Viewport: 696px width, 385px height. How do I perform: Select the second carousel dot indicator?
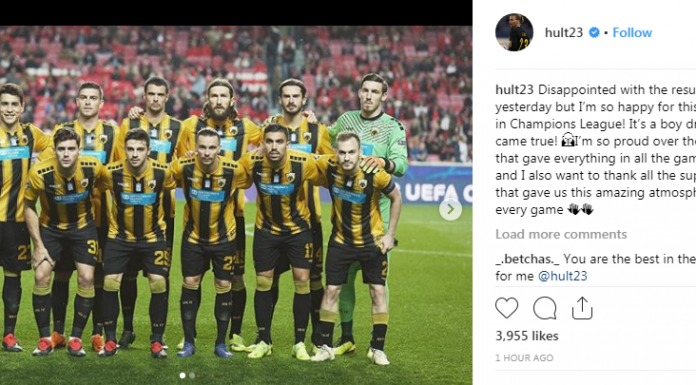click(x=192, y=375)
